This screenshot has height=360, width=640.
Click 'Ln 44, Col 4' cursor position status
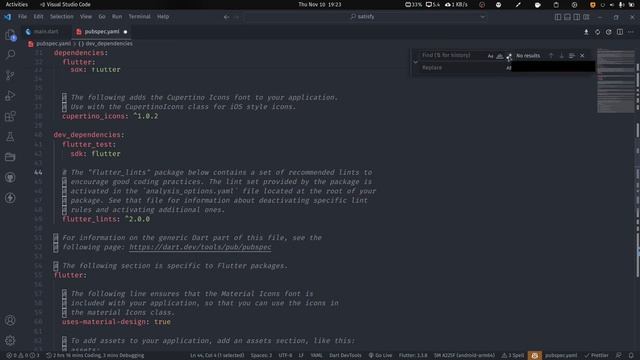(217, 356)
